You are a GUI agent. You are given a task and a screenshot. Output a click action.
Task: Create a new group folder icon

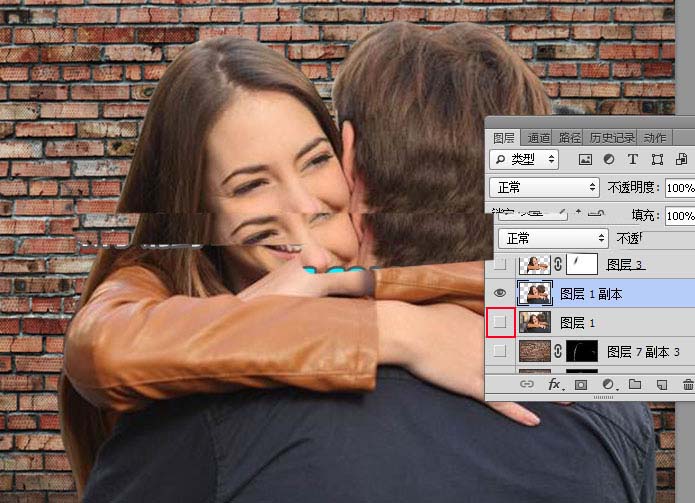(635, 384)
